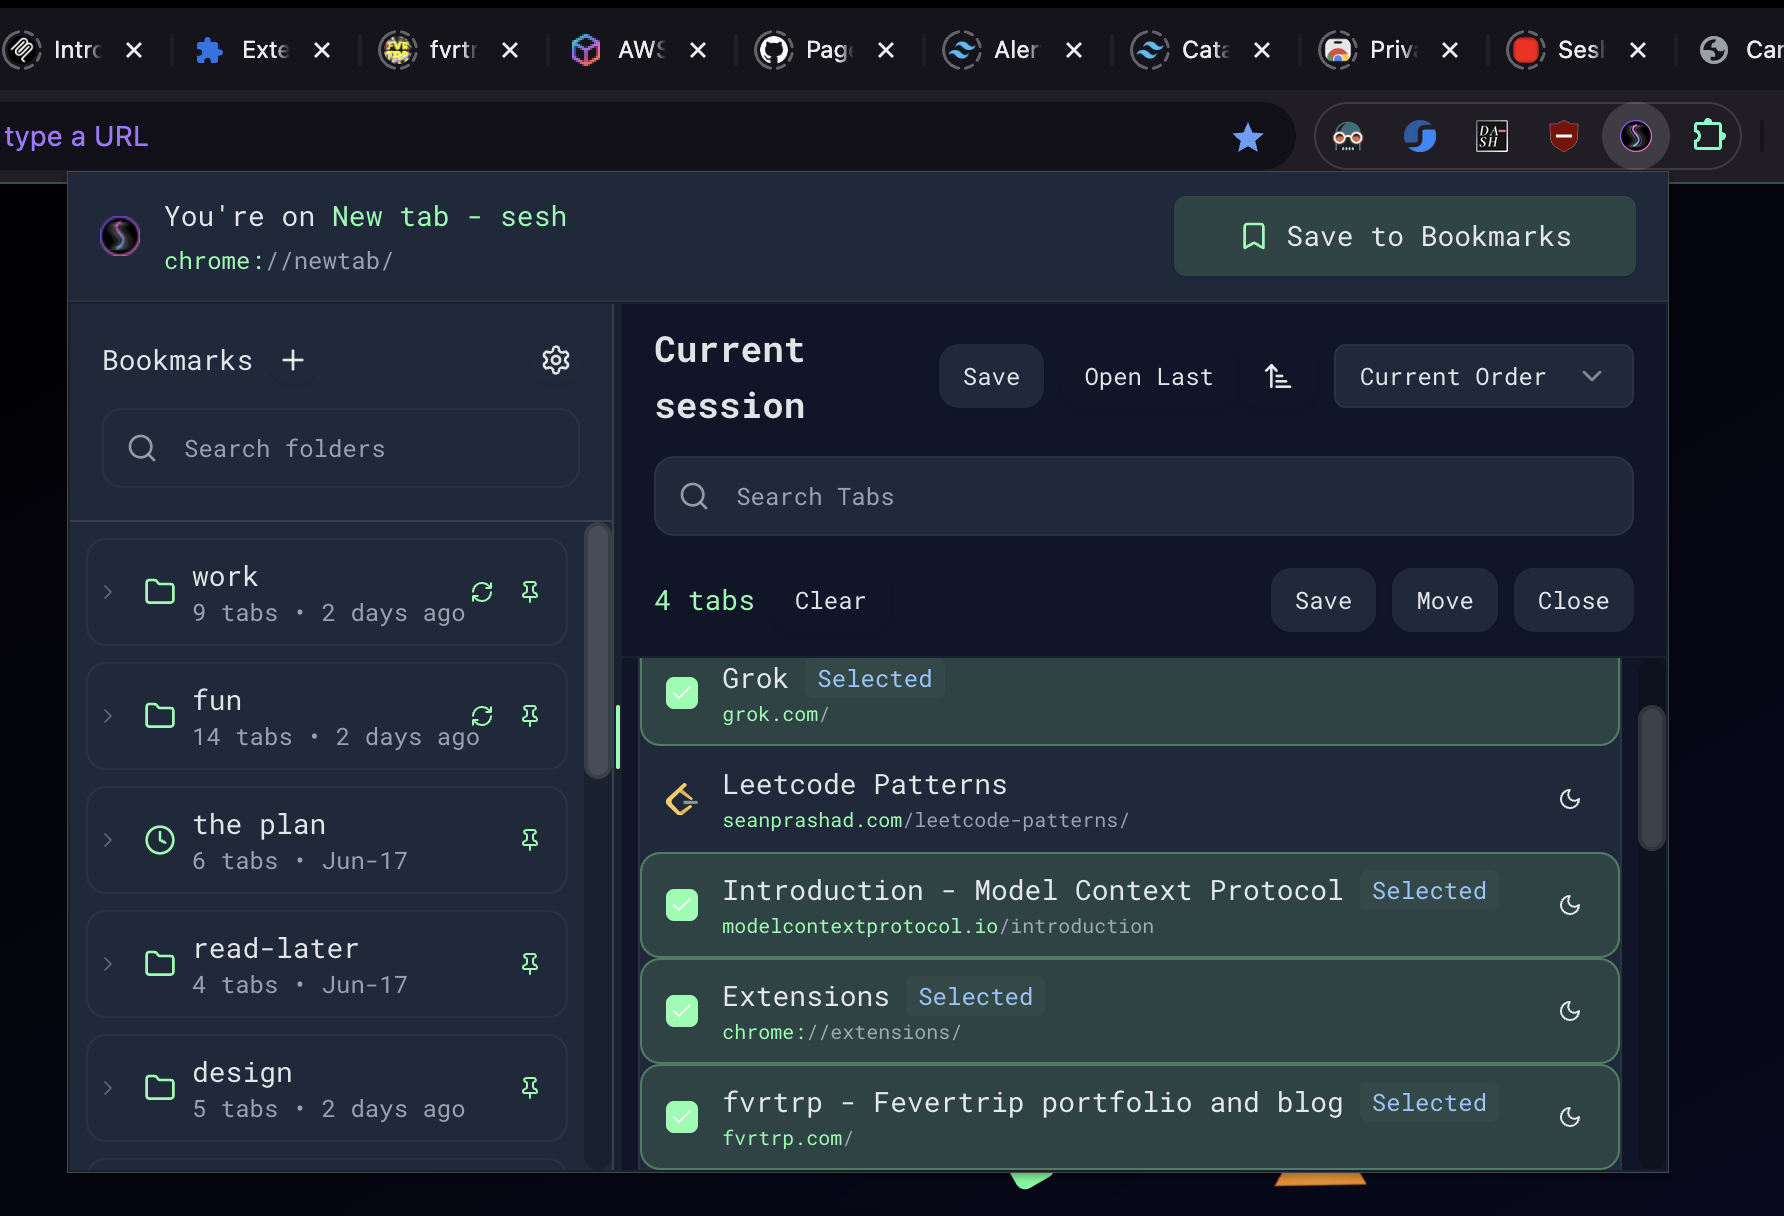Open the sesh extension icon in toolbar
The image size is (1784, 1216).
click(1635, 136)
